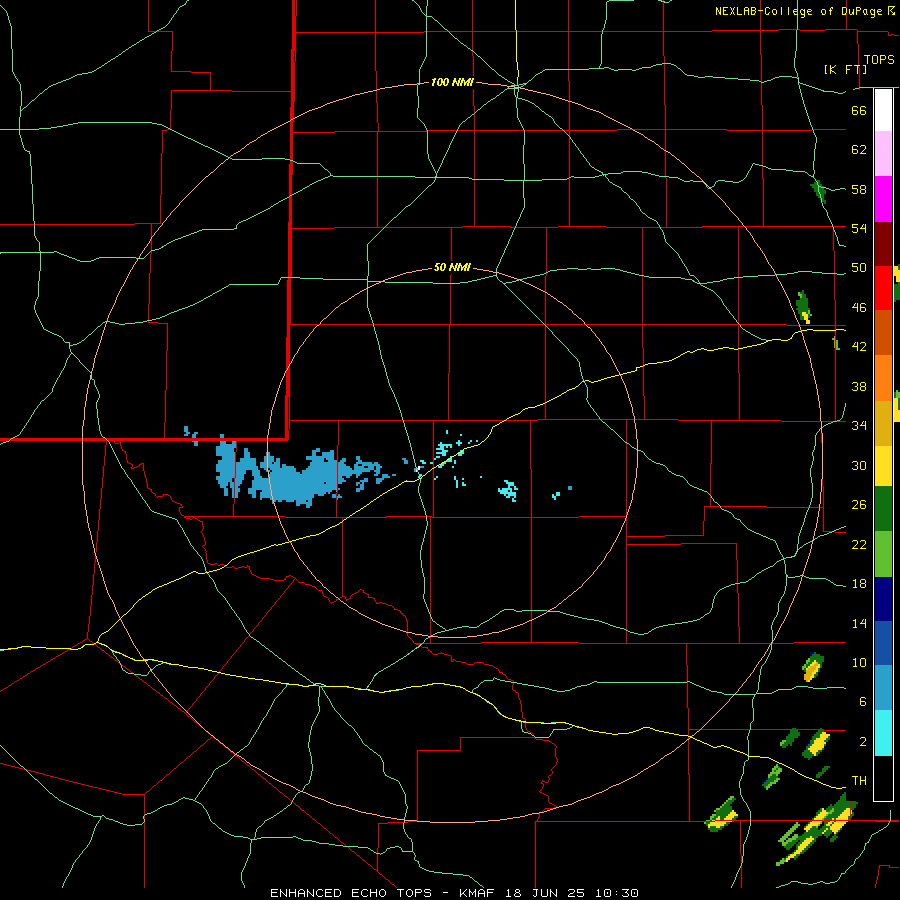This screenshot has height=900, width=900.
Task: Click the 66 legend value
Action: [859, 110]
